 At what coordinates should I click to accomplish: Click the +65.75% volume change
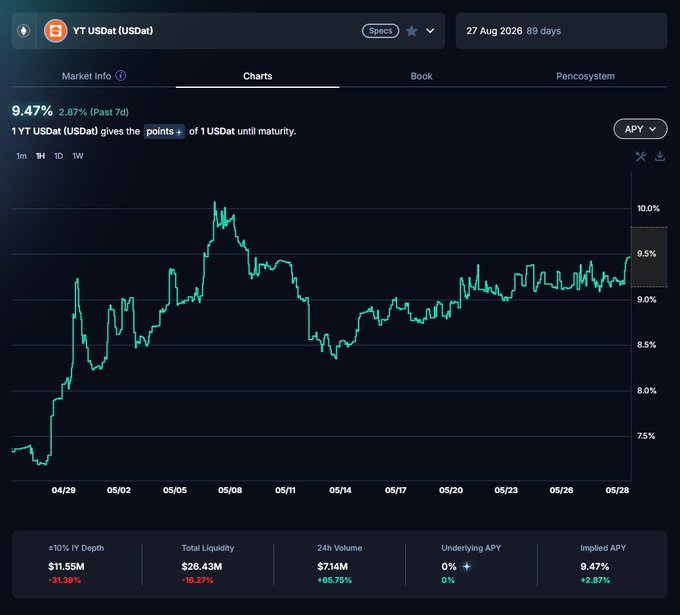pos(334,580)
